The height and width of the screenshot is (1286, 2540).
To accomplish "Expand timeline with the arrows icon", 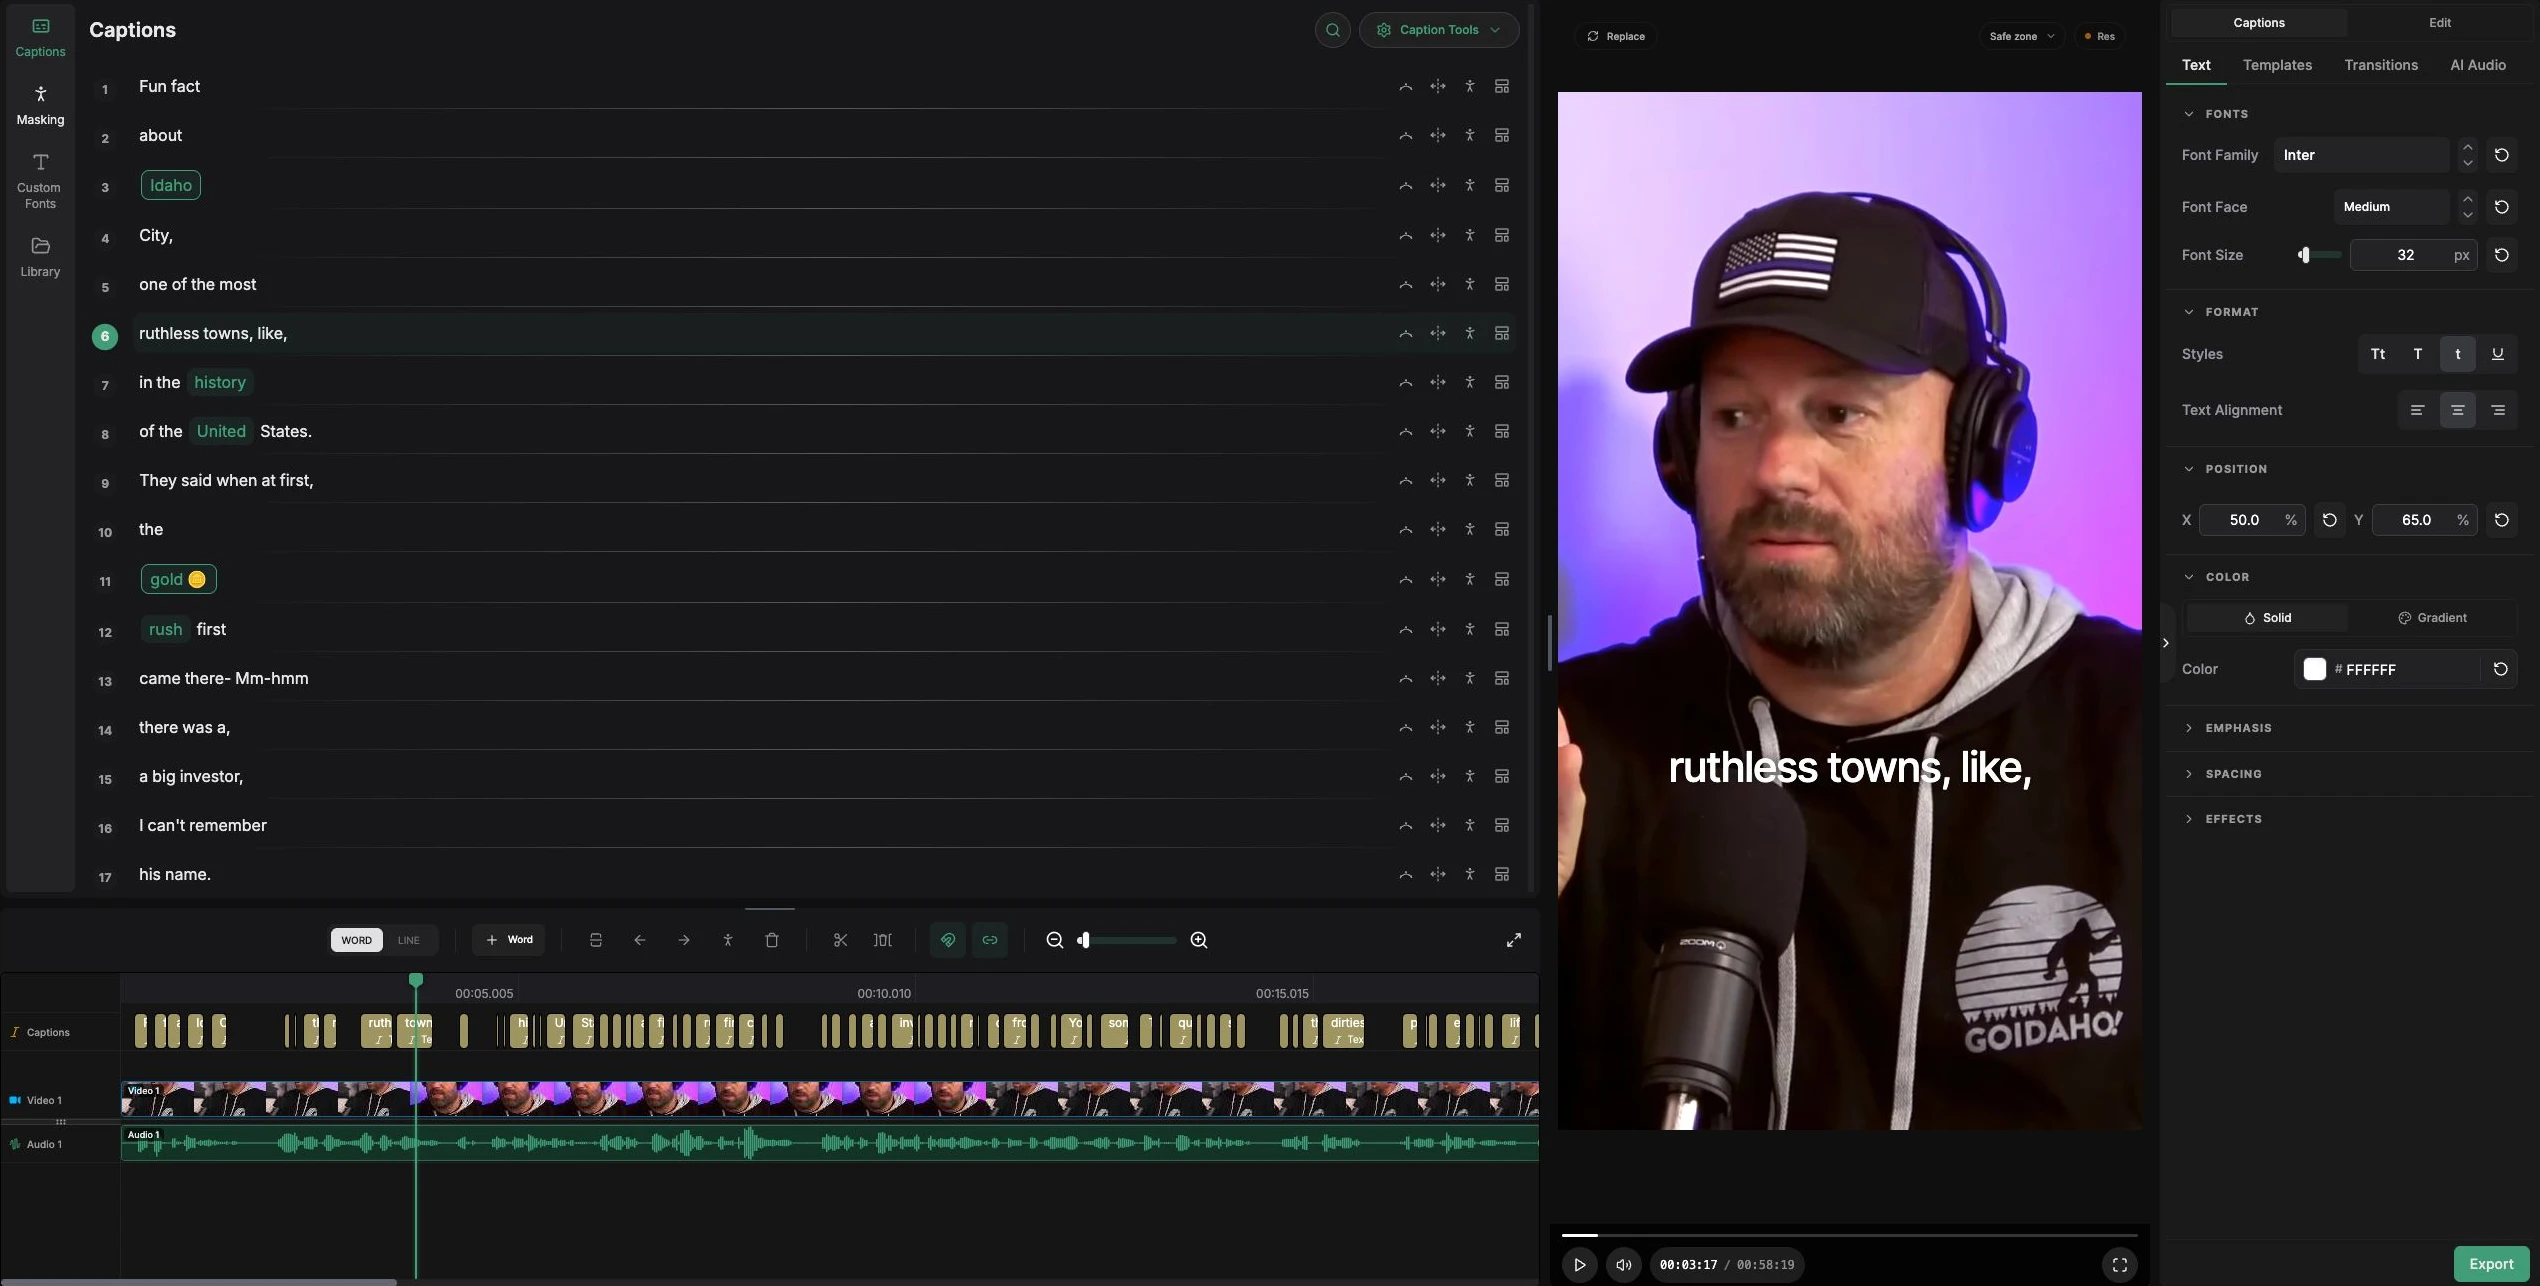I will pos(1514,940).
